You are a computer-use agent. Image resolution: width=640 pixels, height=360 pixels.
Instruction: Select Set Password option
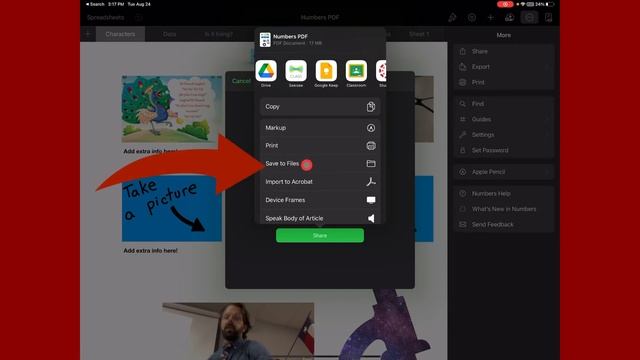504,150
